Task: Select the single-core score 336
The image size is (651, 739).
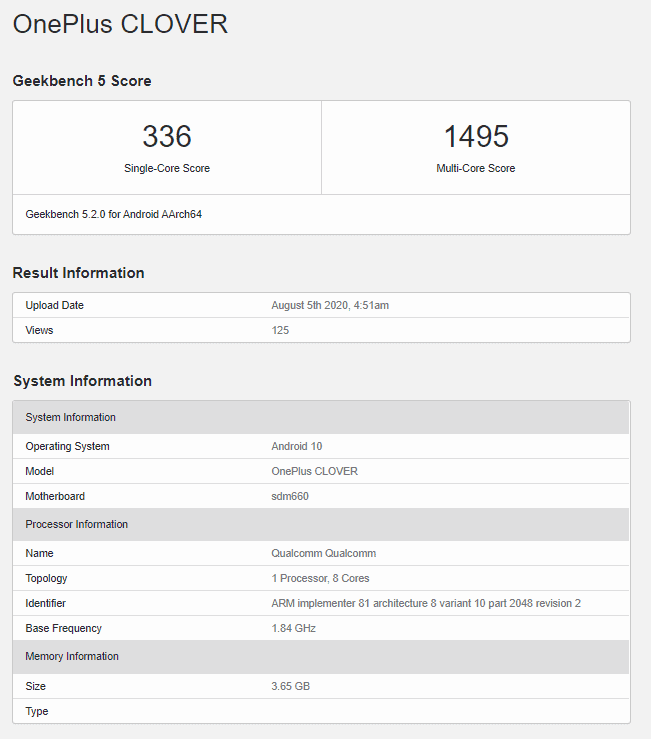Action: click(167, 136)
